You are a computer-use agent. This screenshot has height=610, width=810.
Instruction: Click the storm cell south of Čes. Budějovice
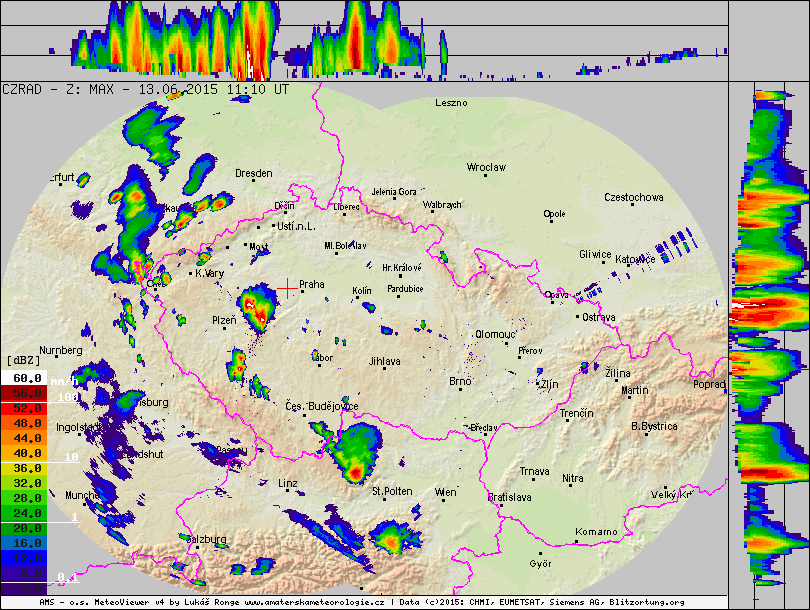coord(354,455)
